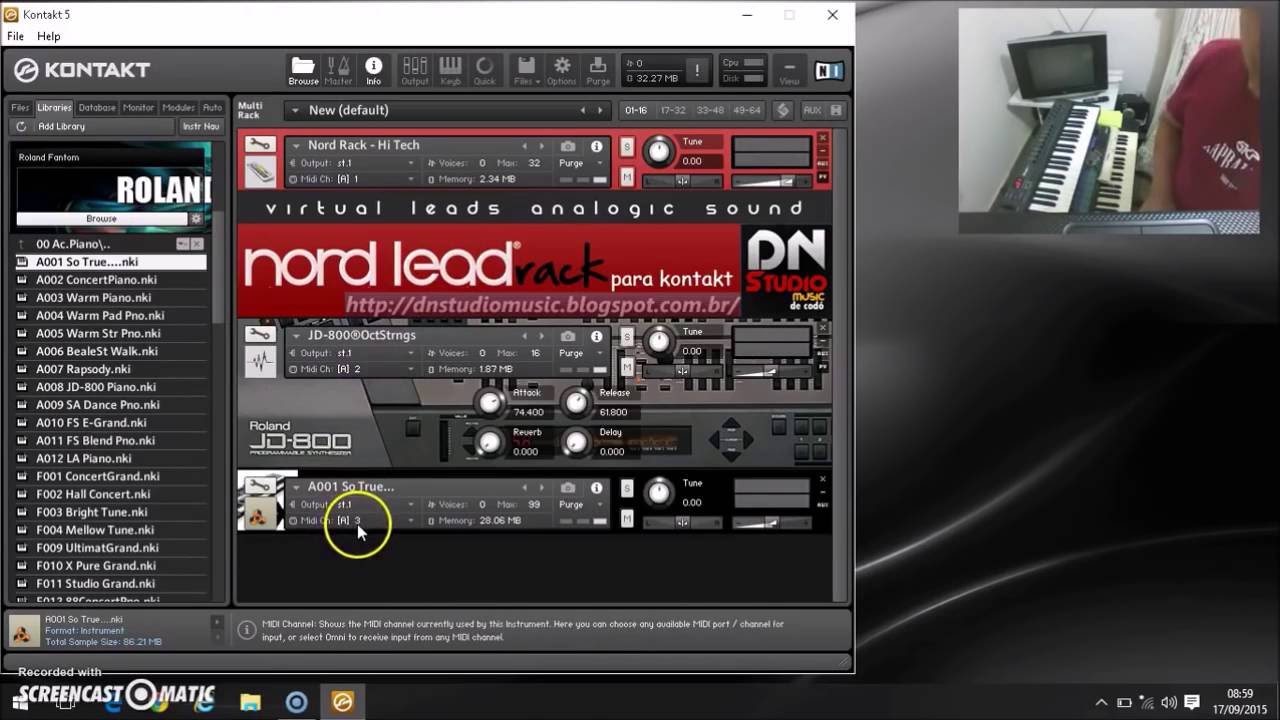Open A001 So True wrench editor
The width and height of the screenshot is (1280, 720).
click(x=260, y=486)
